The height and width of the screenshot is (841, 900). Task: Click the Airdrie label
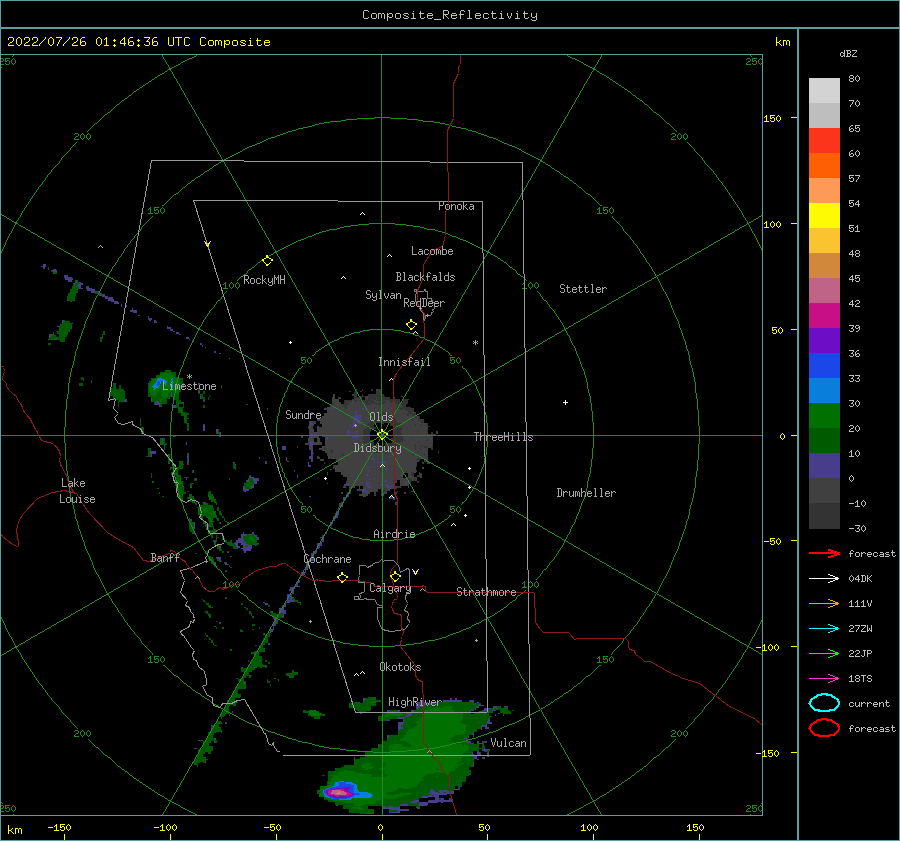pyautogui.click(x=394, y=534)
